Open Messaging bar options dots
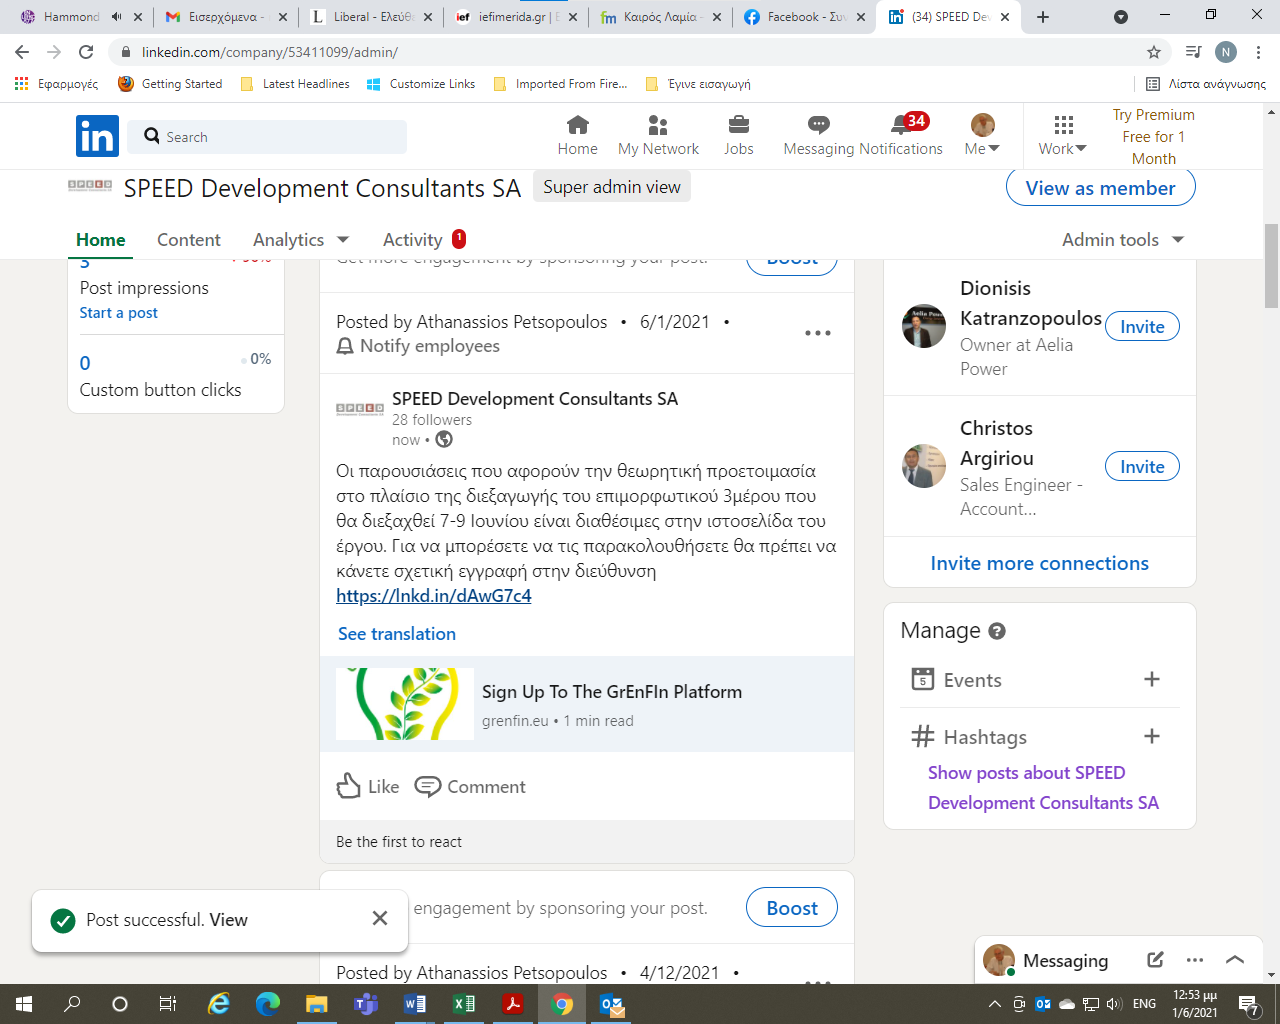 tap(1195, 960)
